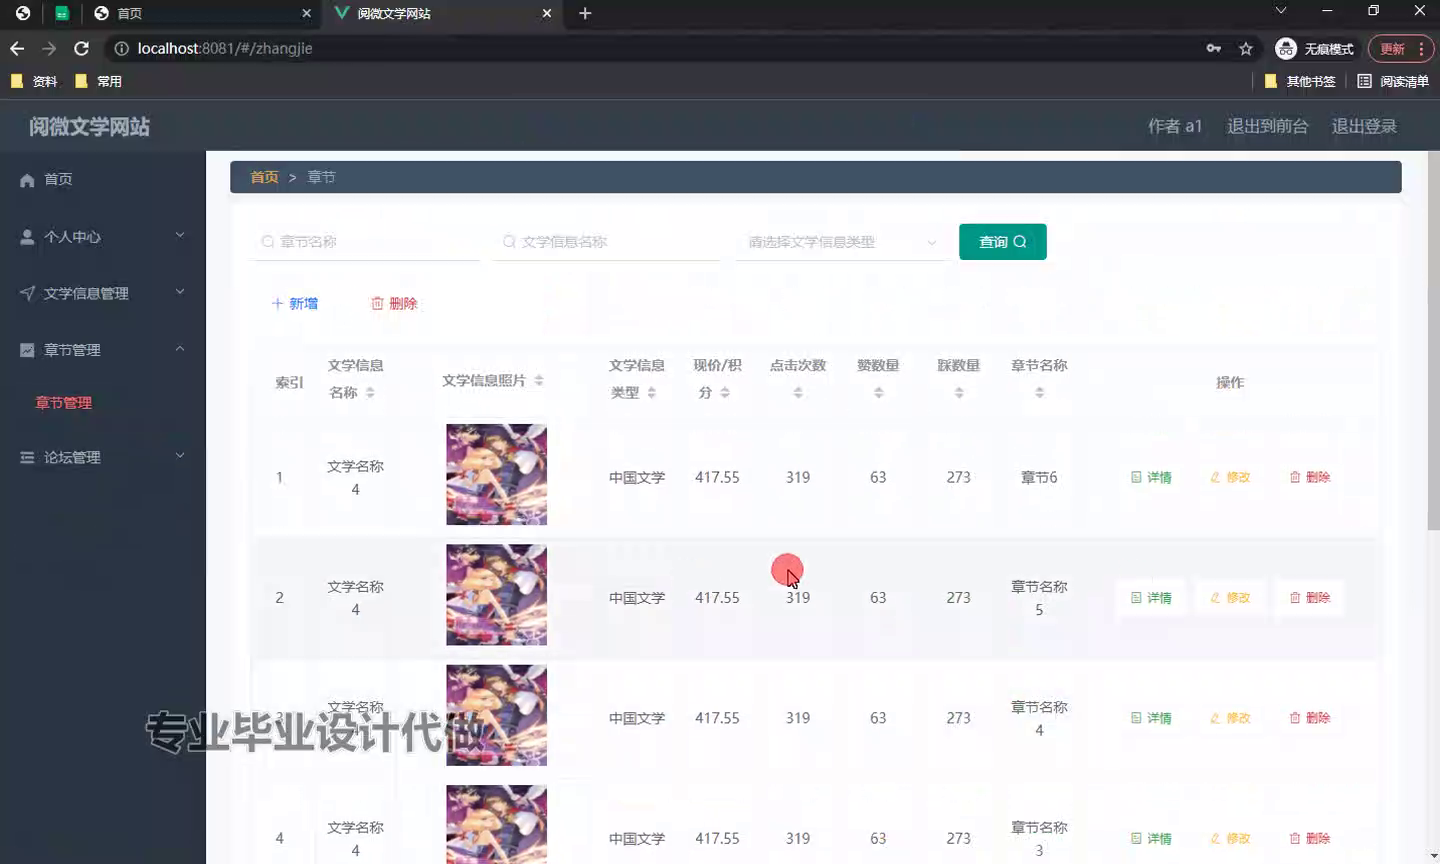Select the 章节管理 submenu item
1440x864 pixels.
(64, 402)
